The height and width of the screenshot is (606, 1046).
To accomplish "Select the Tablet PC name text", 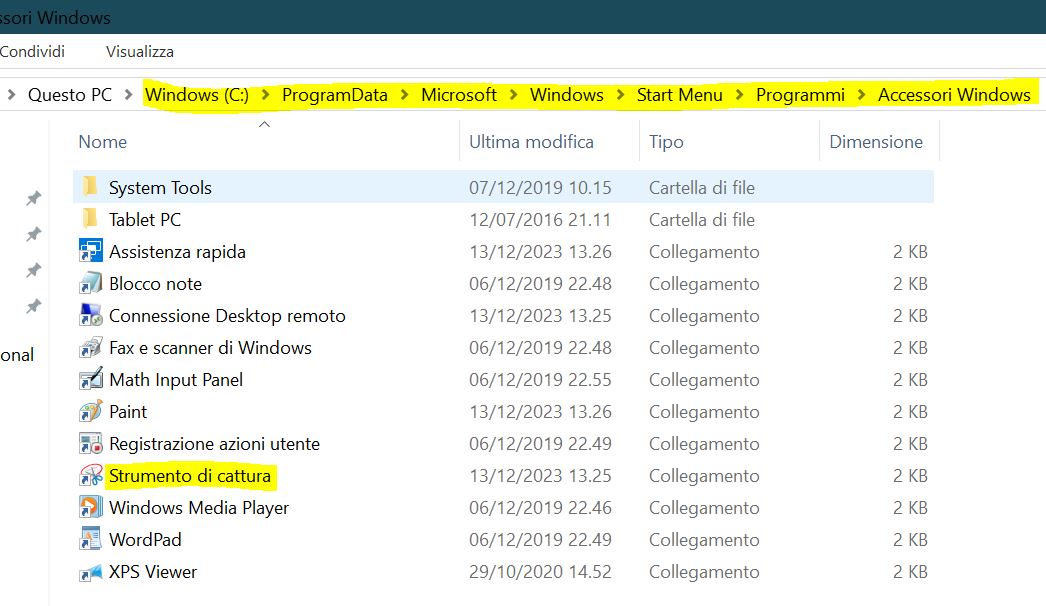I will 145,220.
